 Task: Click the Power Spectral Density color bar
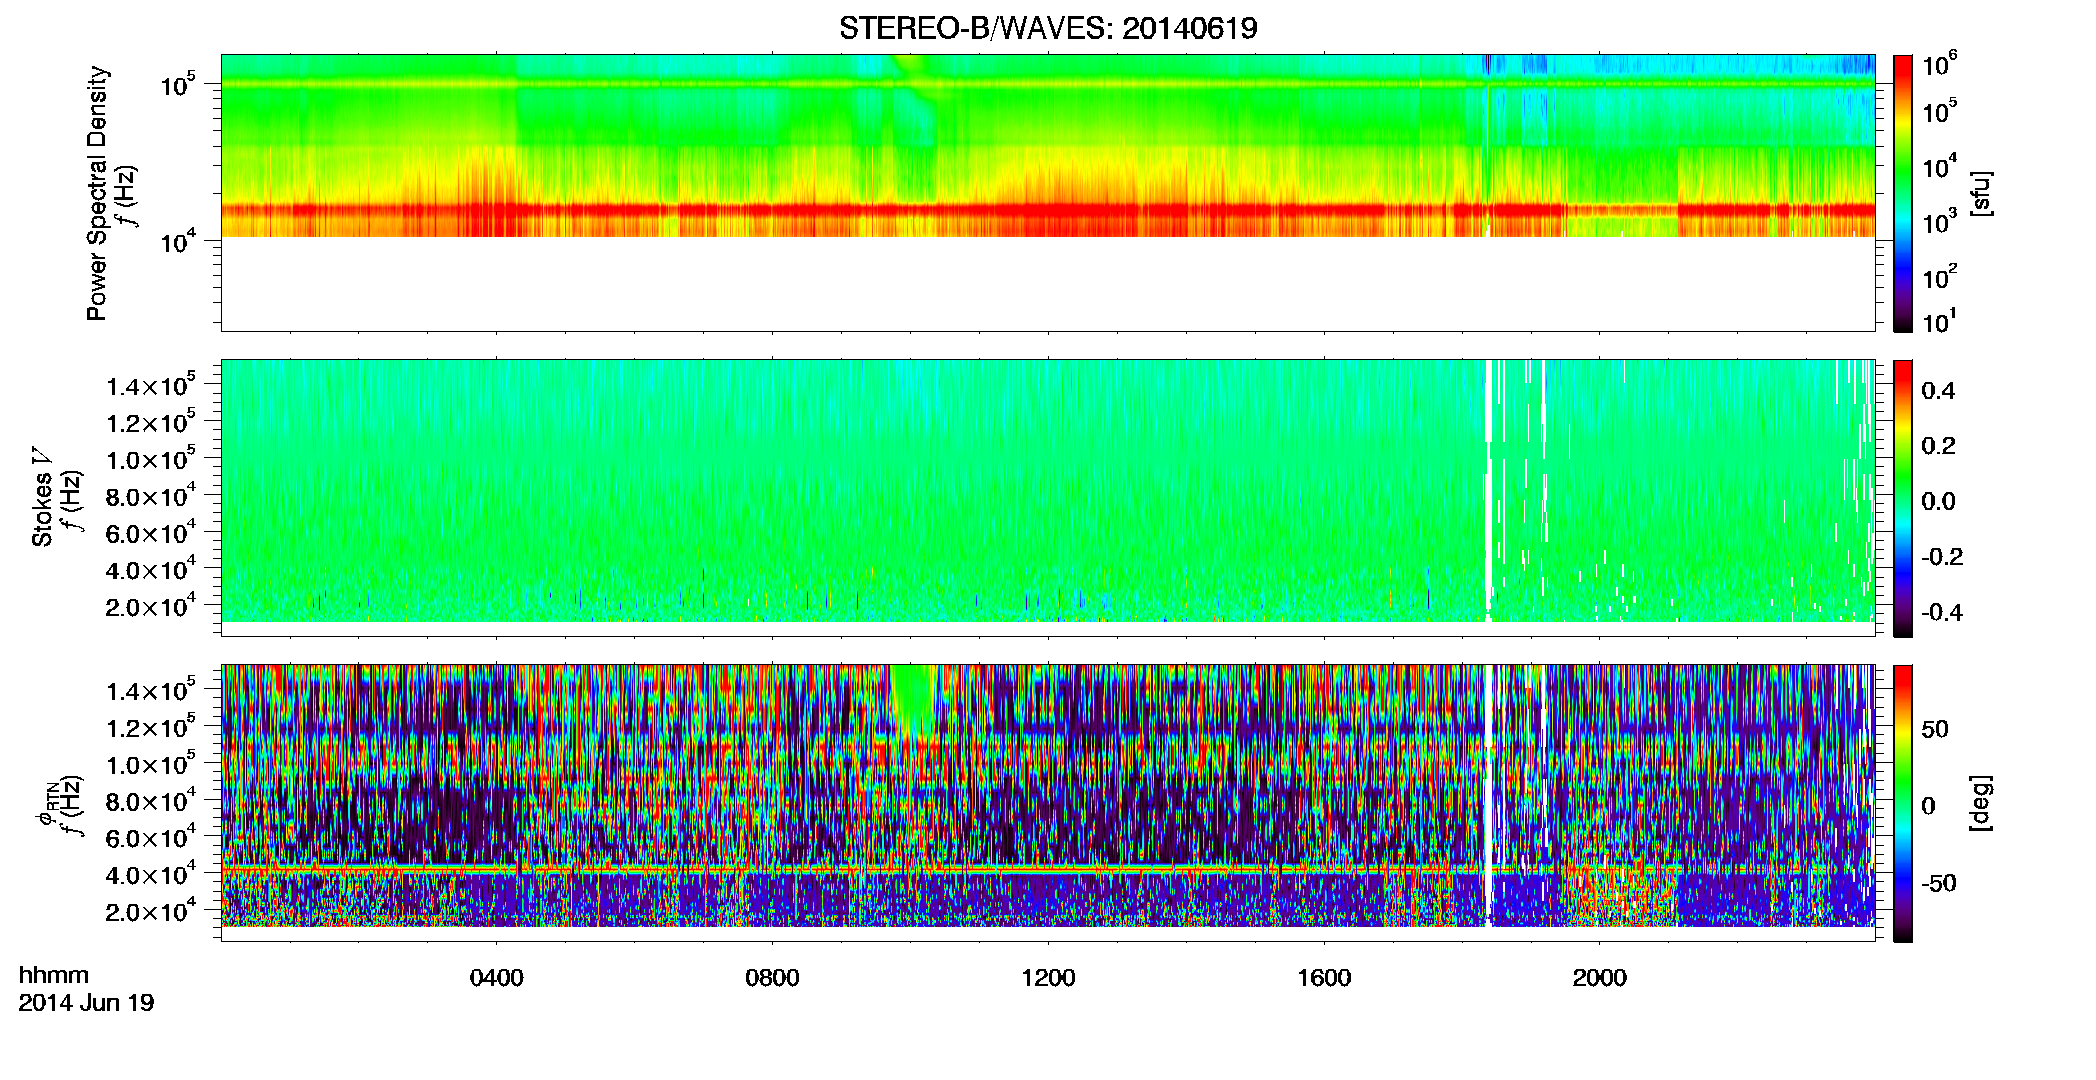[x=1903, y=193]
